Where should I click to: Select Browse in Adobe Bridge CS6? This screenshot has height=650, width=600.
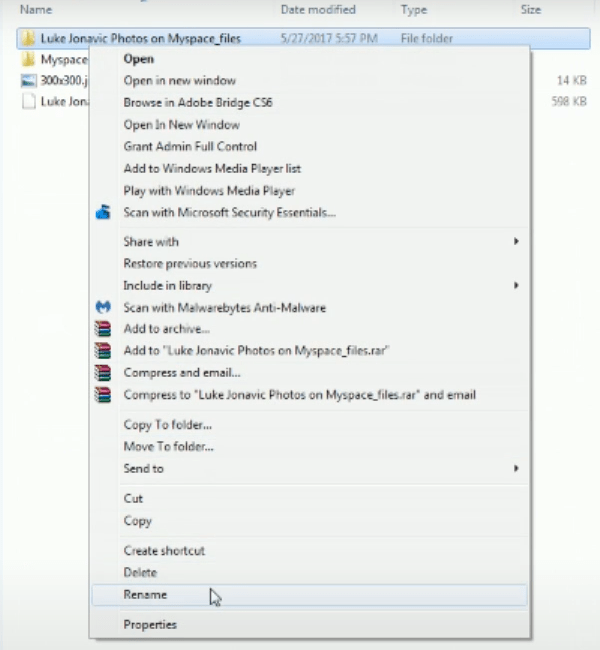(197, 103)
